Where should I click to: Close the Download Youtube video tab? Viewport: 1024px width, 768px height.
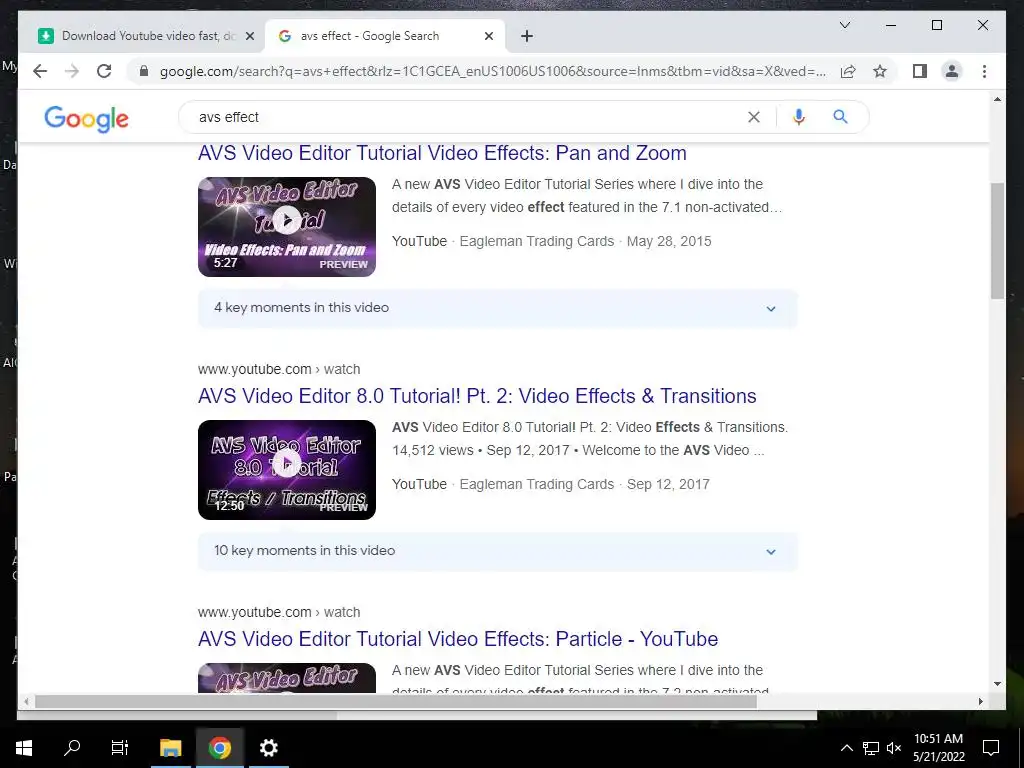(249, 36)
